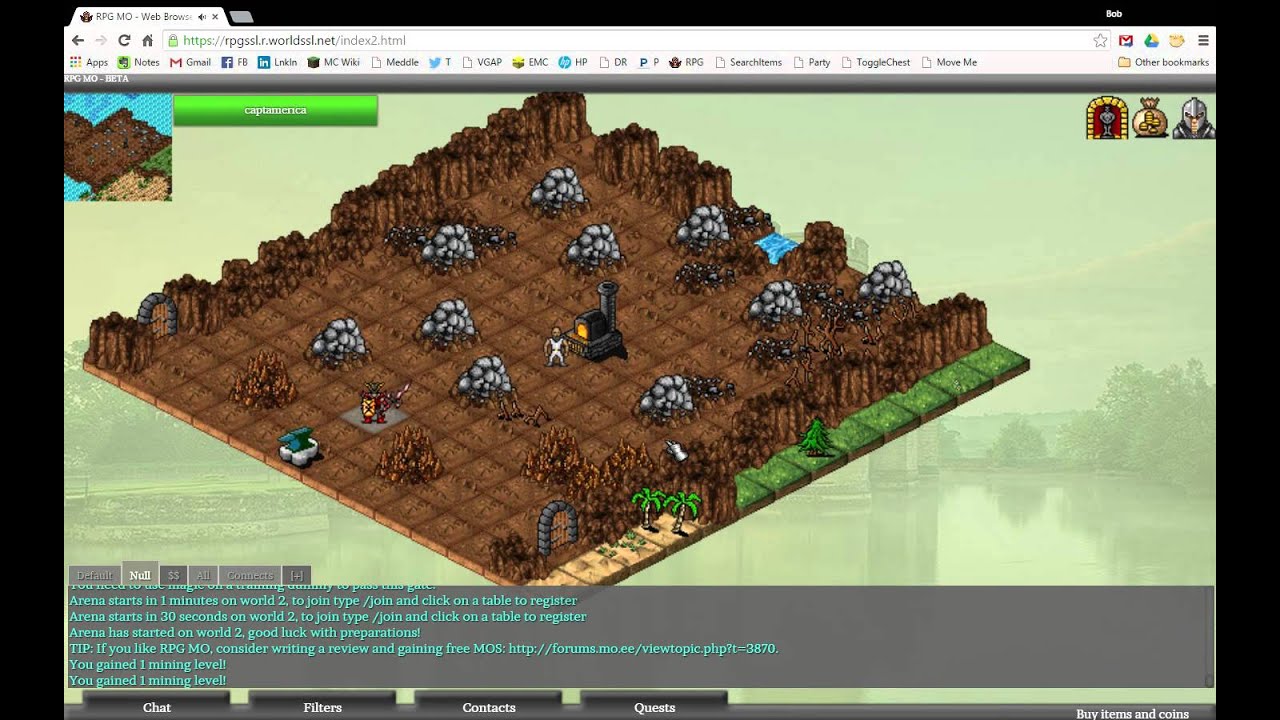Screen dimensions: 1280x720
Task: Open the world minimap
Action: tap(118, 147)
